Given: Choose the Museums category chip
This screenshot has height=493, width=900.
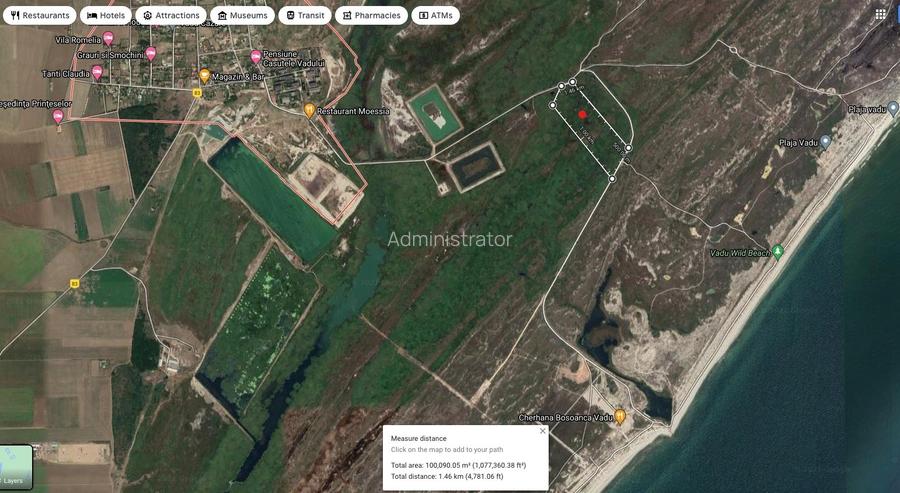Looking at the screenshot, I should pos(242,16).
